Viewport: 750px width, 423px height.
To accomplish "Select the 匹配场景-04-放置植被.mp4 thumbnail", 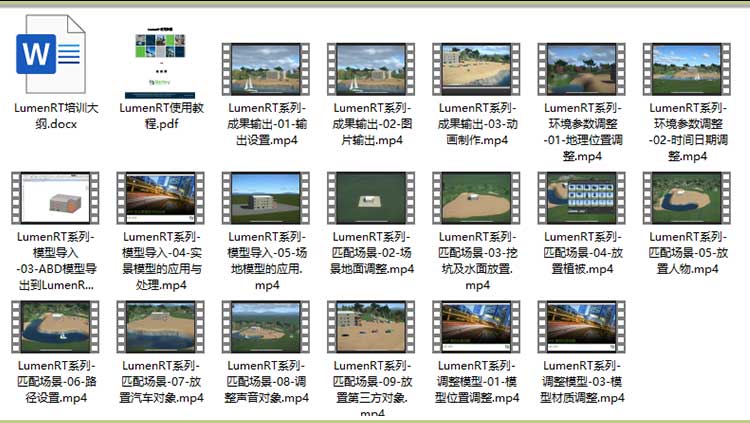I will click(581, 198).
